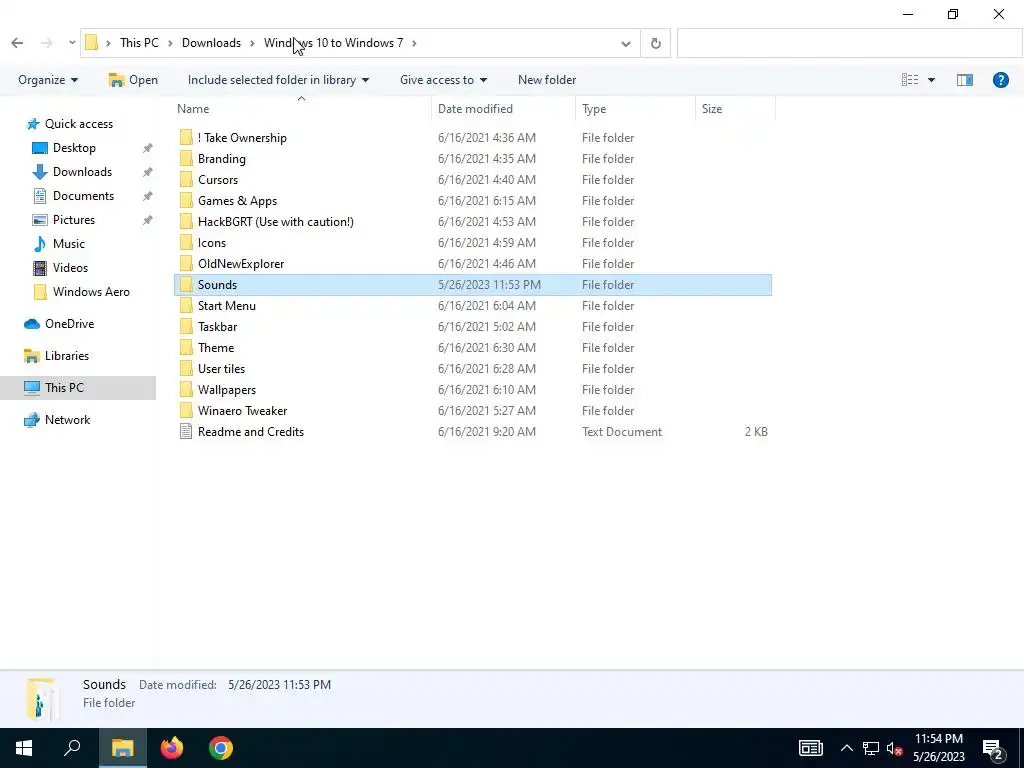Open the Give access to menu

point(443,80)
